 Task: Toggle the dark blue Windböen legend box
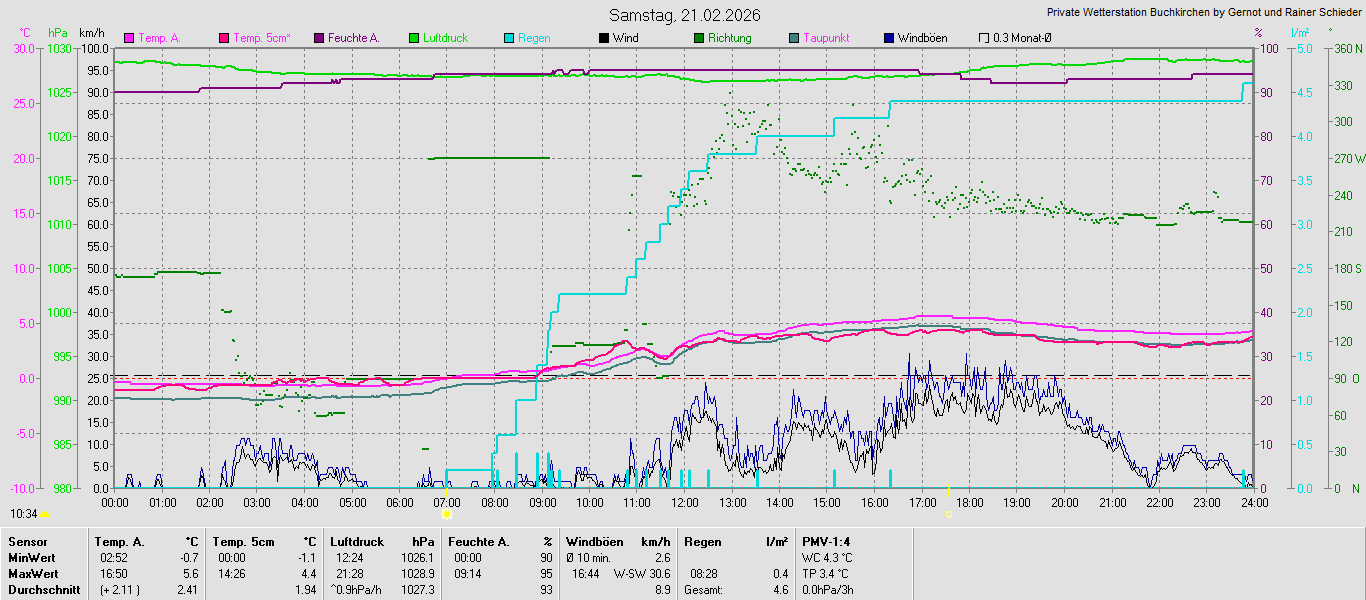(889, 38)
